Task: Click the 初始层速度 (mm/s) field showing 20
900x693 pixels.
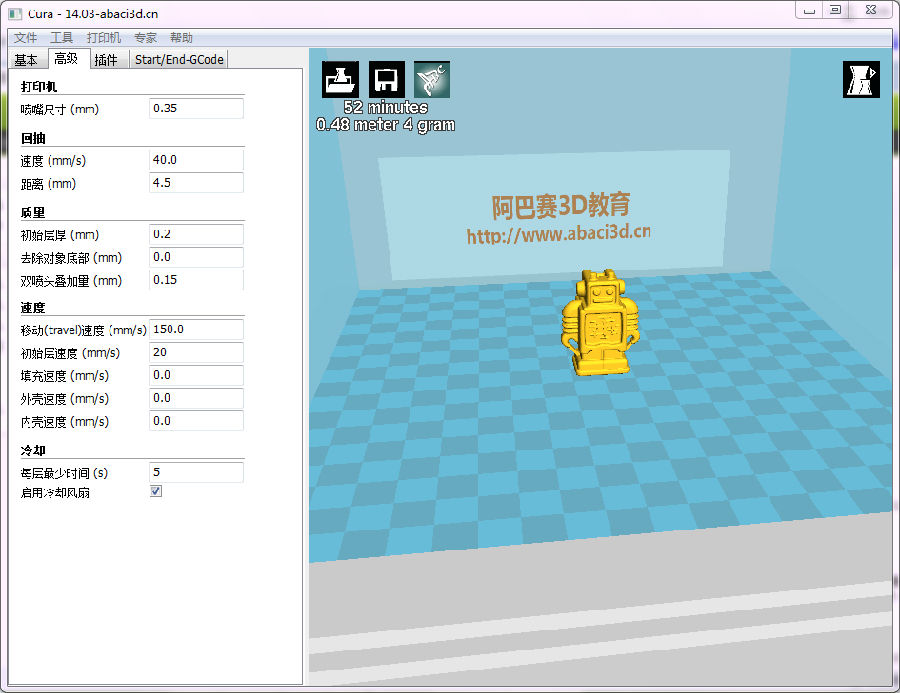Action: click(x=196, y=353)
